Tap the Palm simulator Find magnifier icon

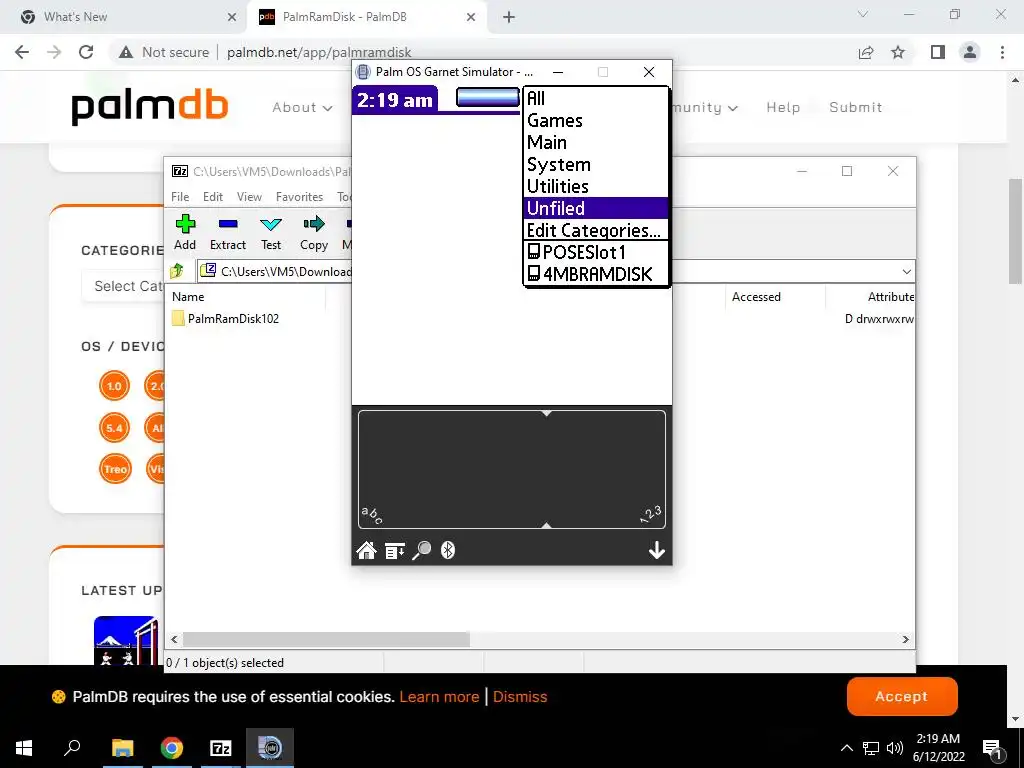(421, 551)
